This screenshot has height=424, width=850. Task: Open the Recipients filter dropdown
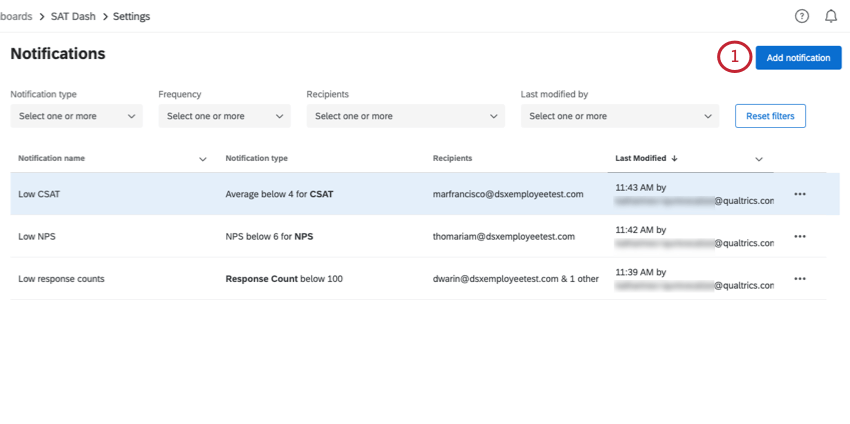[x=405, y=116]
